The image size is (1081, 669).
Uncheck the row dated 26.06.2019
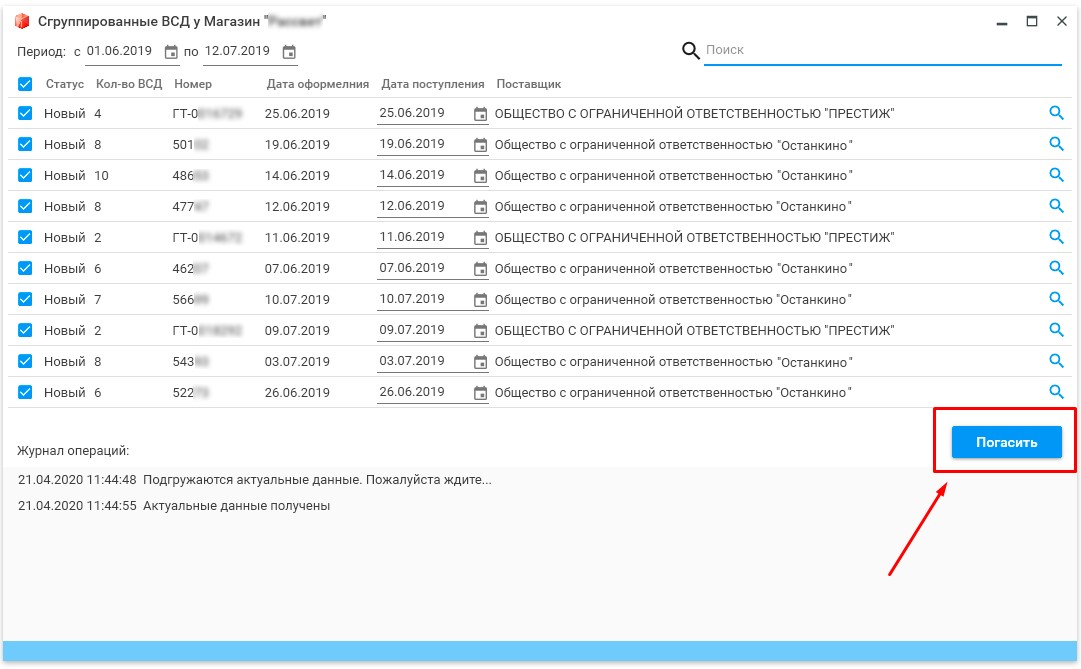pos(25,392)
